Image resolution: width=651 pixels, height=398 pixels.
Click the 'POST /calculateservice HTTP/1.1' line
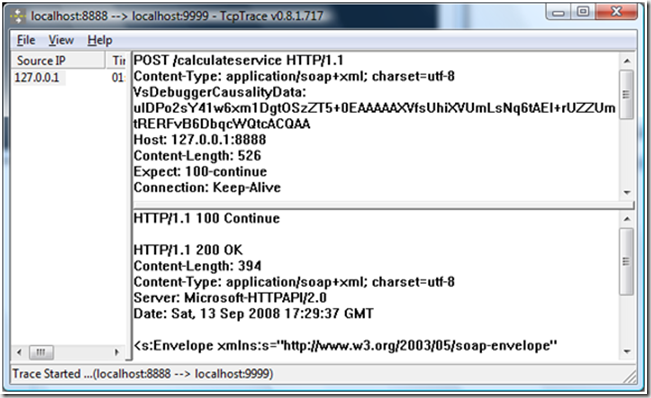pos(238,61)
